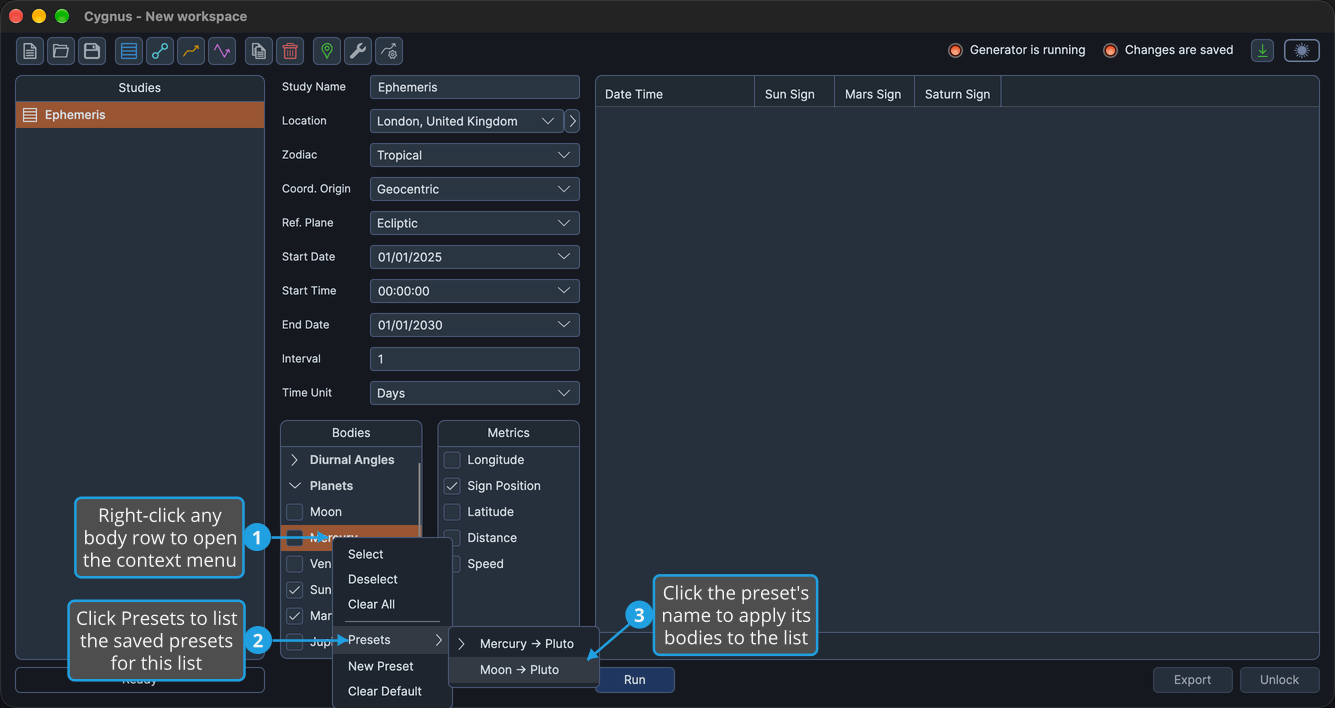Click the save floppy disk icon

point(92,51)
